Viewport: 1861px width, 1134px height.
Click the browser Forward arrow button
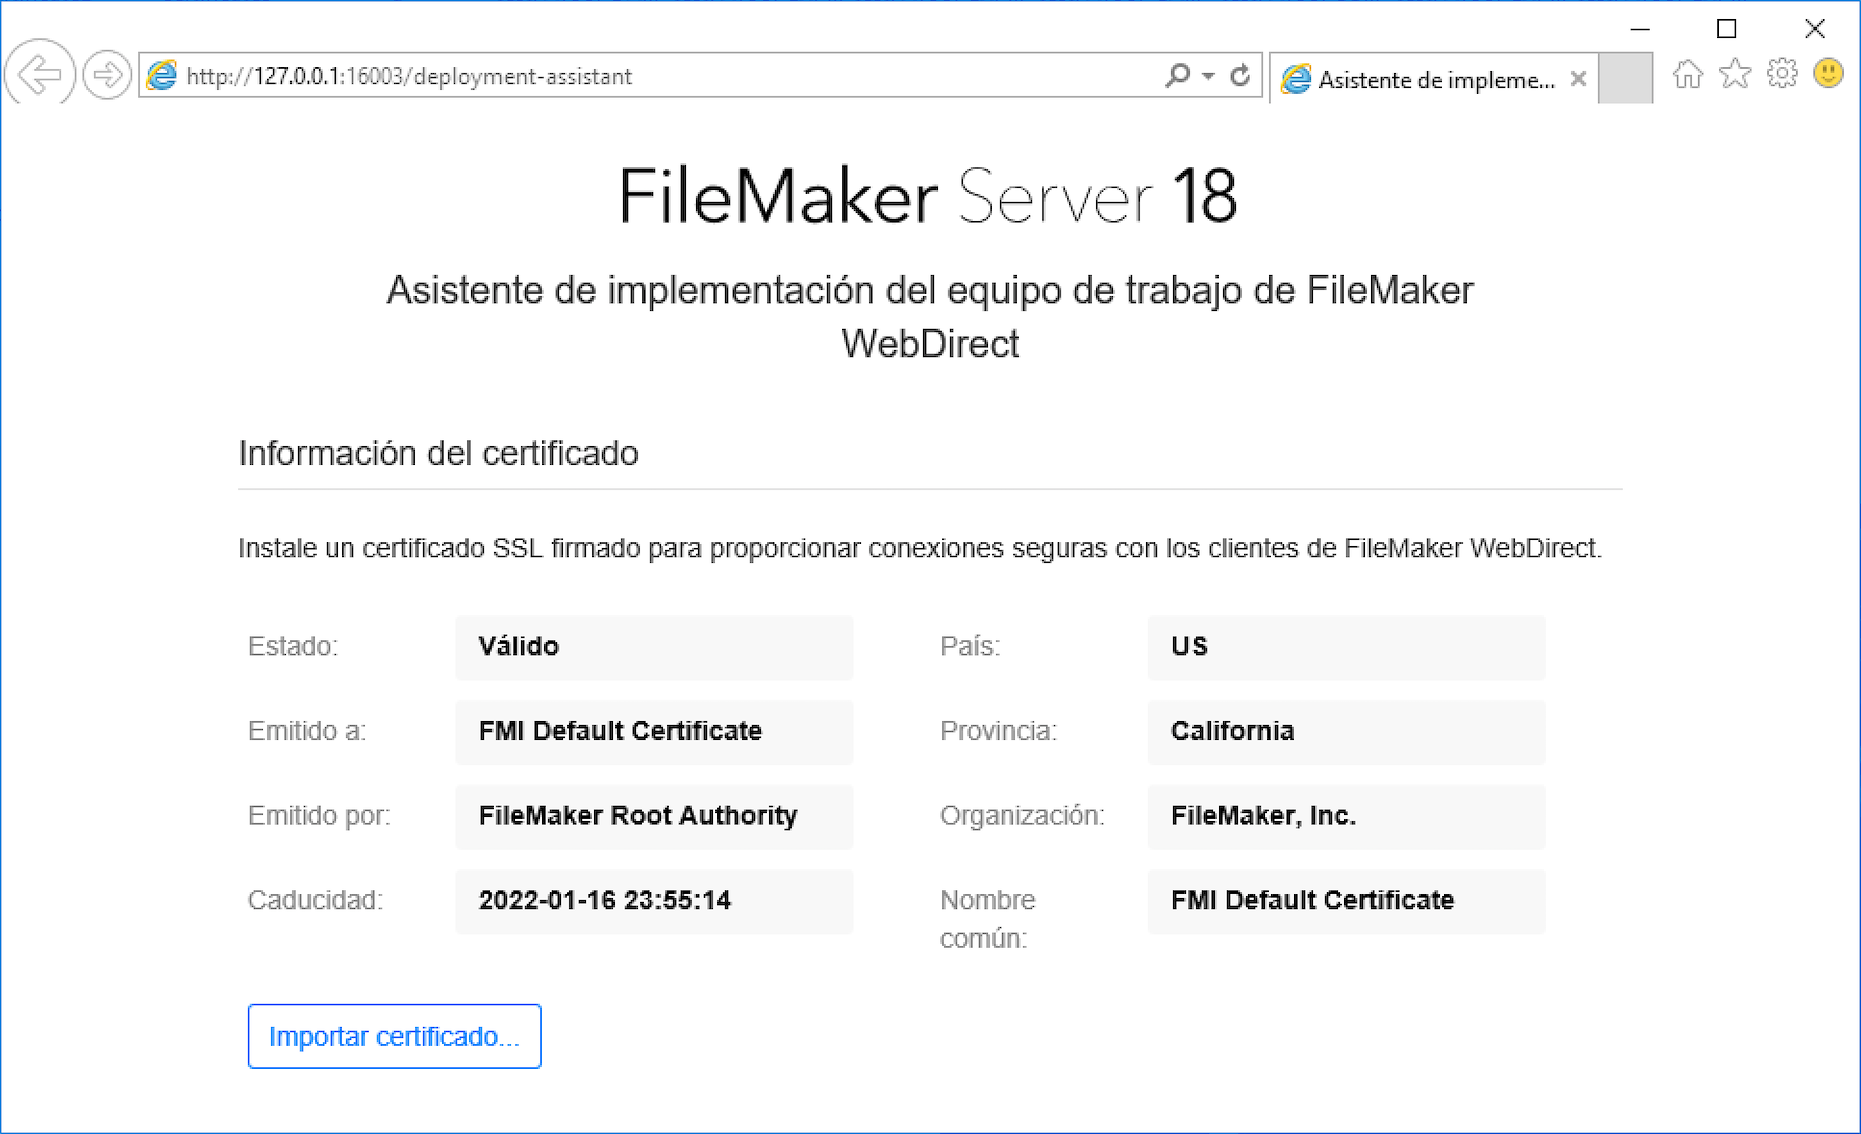coord(106,75)
